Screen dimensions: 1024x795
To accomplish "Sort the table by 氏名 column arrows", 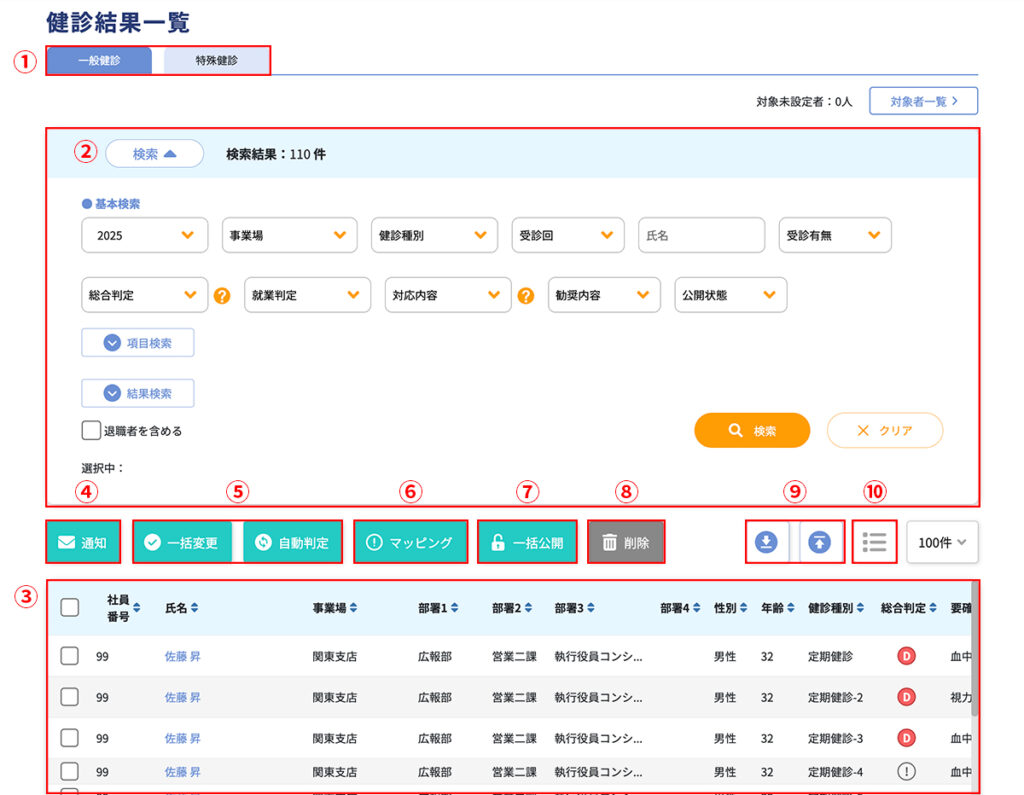I will tap(195, 608).
